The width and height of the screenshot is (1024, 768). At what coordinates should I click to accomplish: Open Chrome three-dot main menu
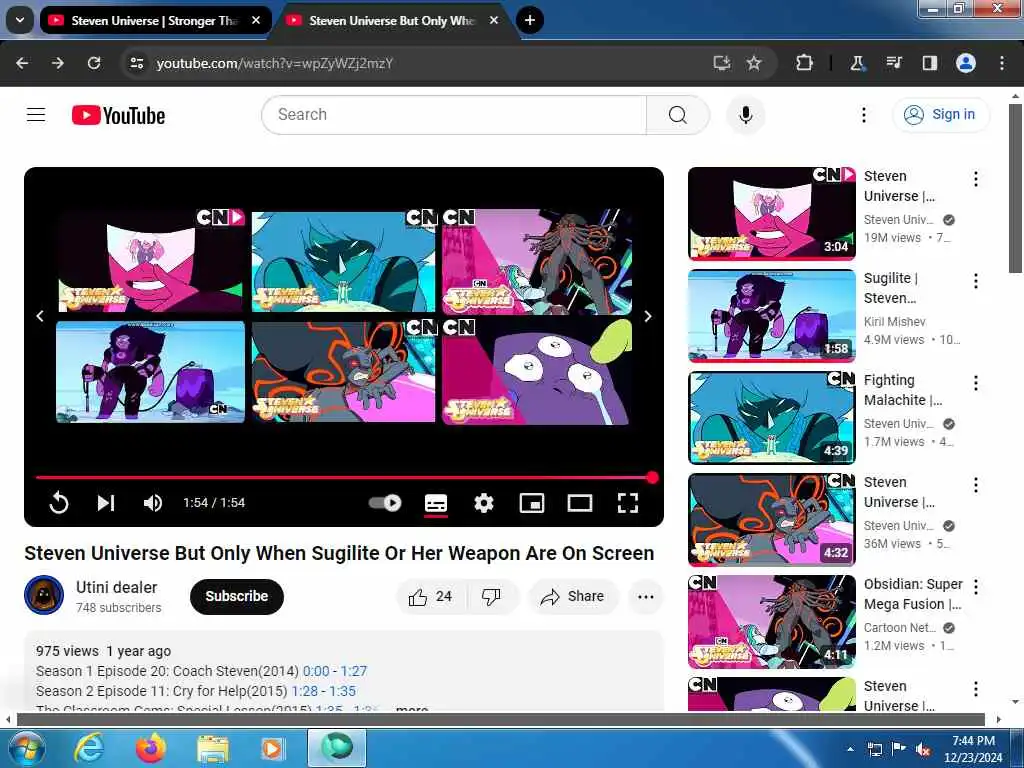[x=1002, y=63]
